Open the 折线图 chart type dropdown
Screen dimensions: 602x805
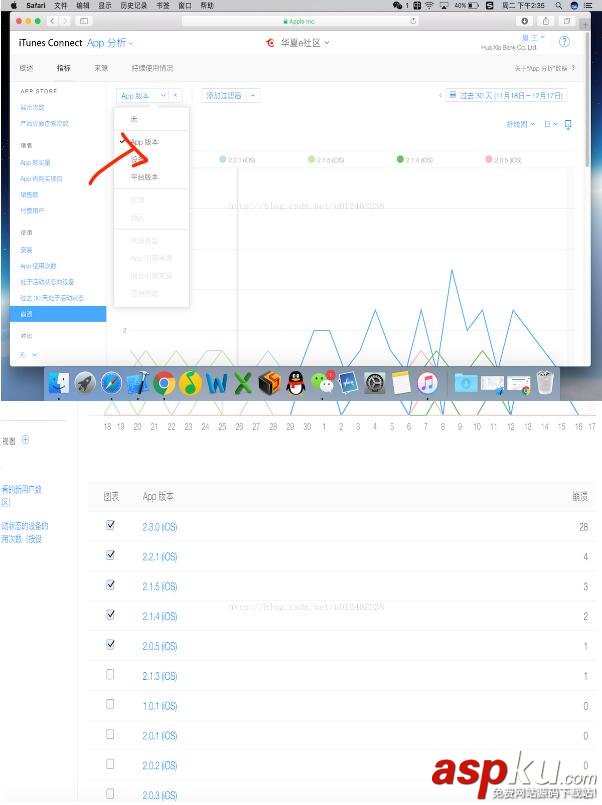520,124
